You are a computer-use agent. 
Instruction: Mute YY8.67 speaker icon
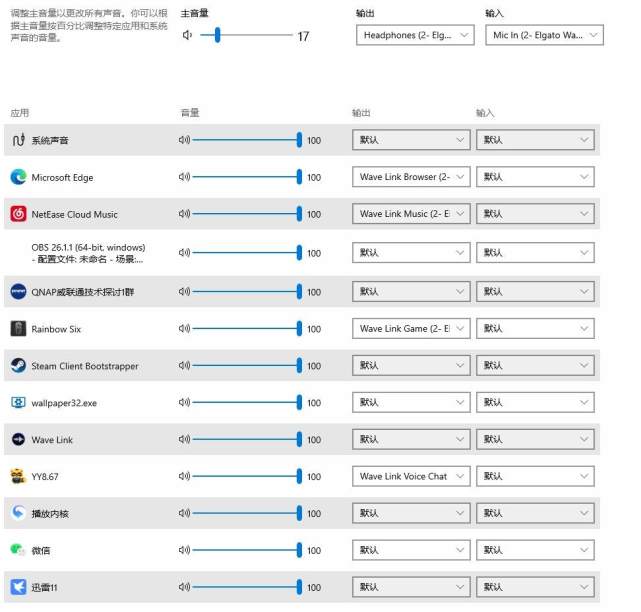(184, 476)
